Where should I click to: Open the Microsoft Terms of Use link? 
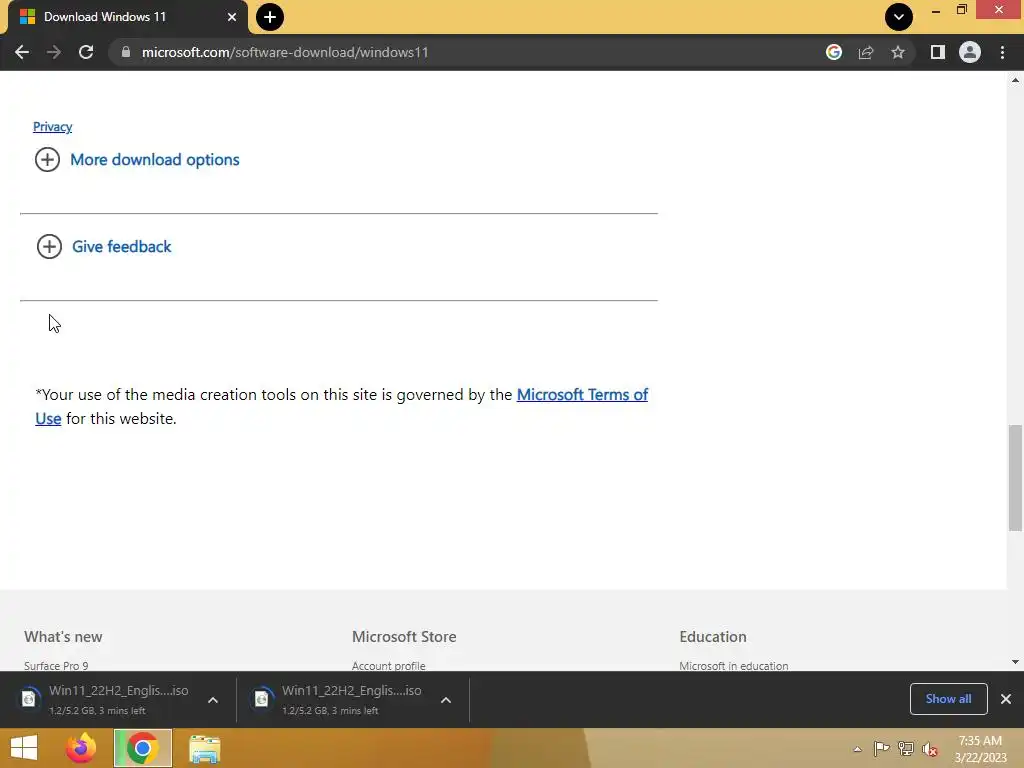tap(582, 394)
